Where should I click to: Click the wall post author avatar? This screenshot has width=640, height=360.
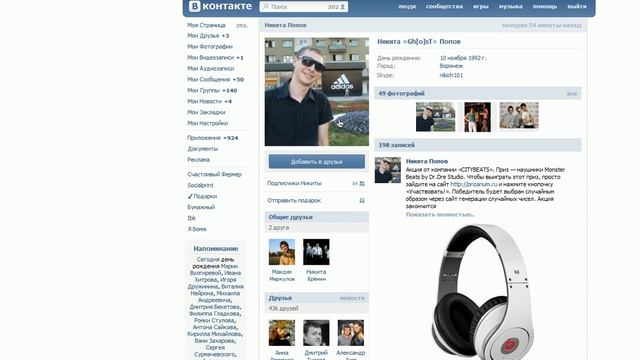click(x=388, y=170)
